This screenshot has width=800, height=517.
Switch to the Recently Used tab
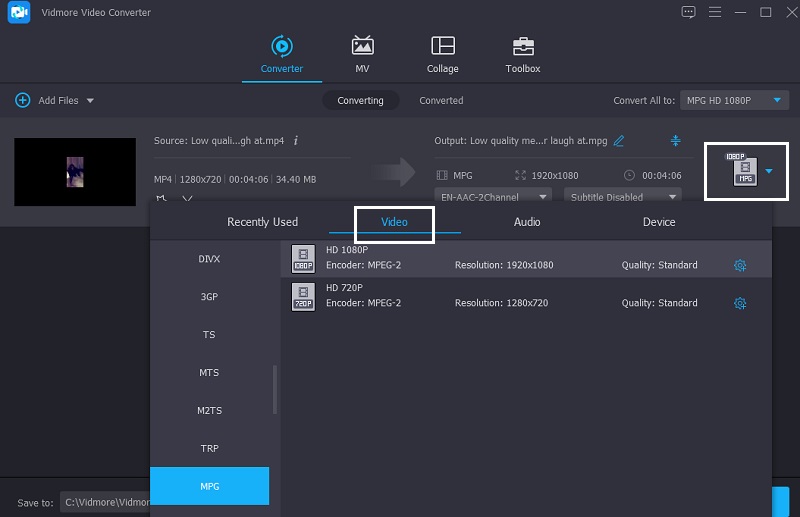(262, 222)
